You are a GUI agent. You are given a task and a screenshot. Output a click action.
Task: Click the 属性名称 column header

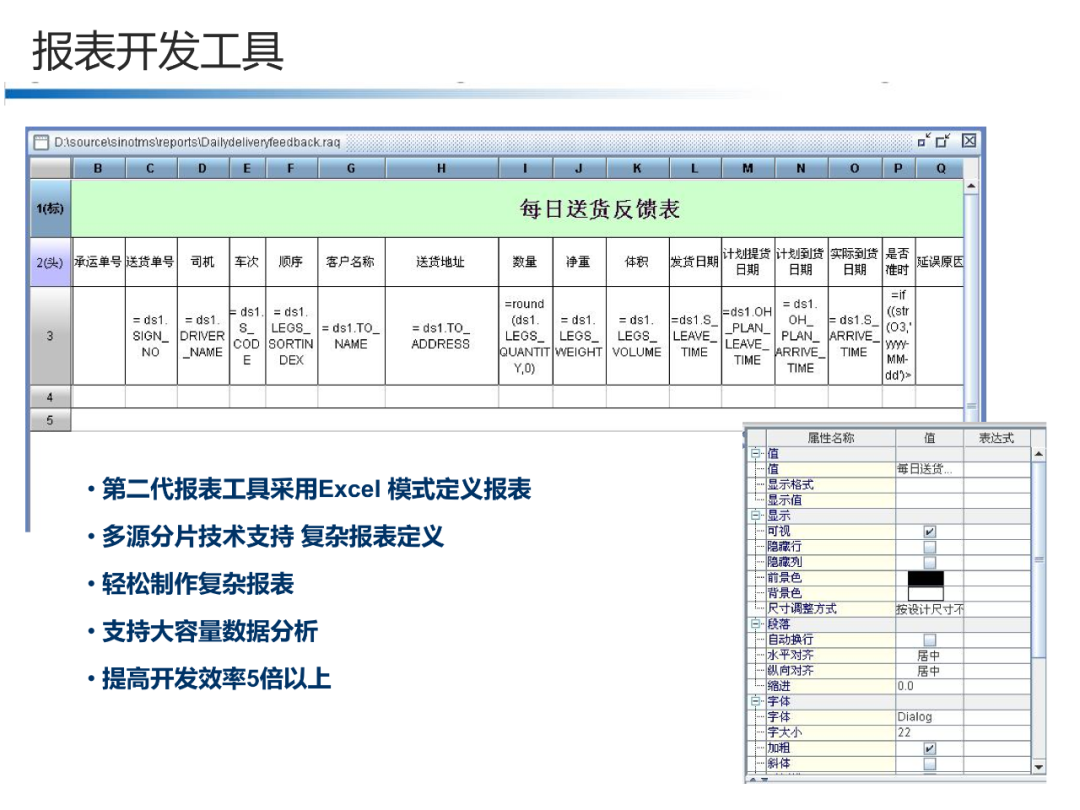point(830,438)
